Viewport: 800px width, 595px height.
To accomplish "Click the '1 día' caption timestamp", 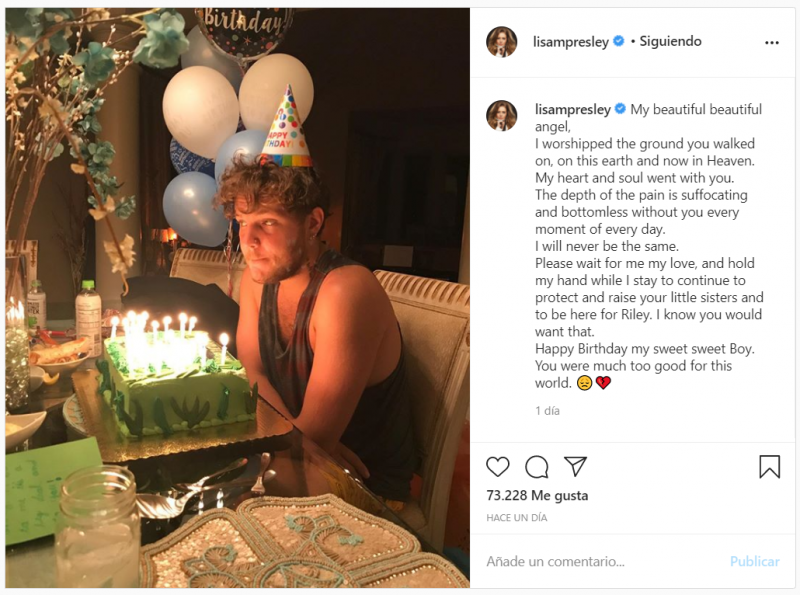I will [548, 411].
